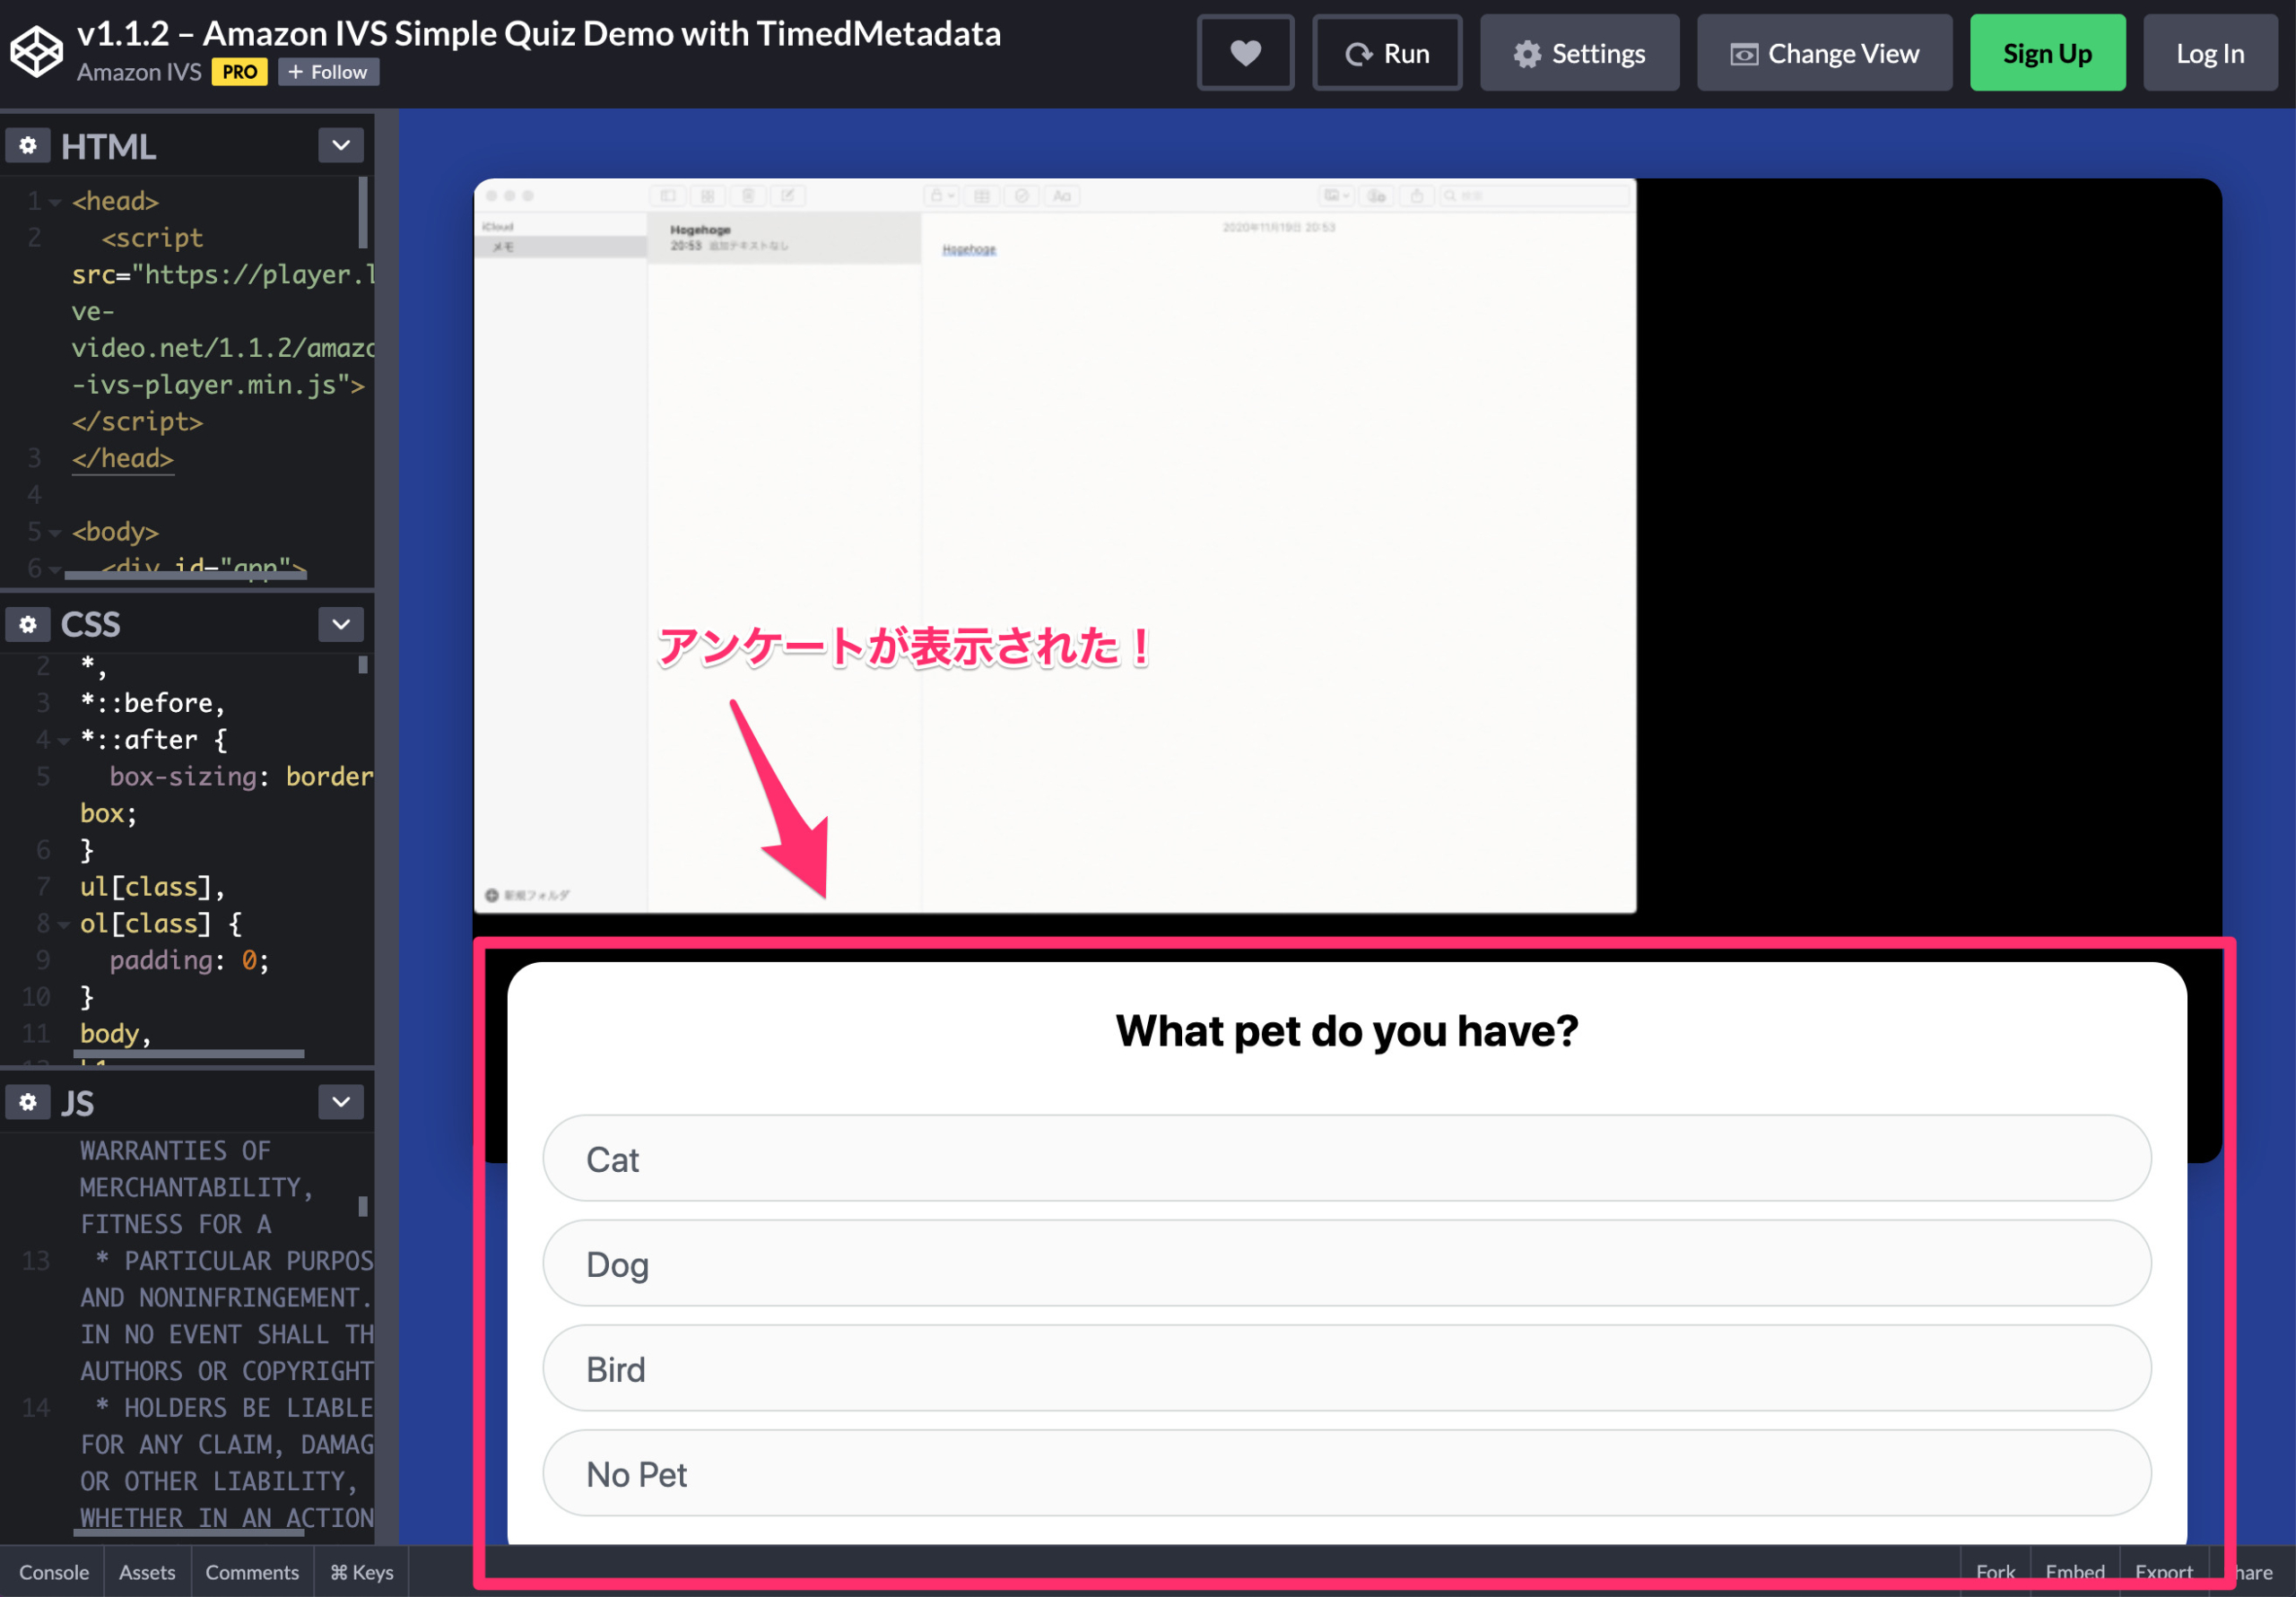Collapse the head tag fold arrow

click(56, 202)
